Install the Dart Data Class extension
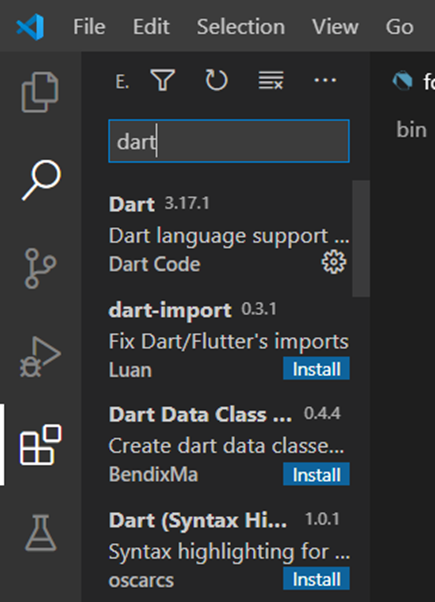The height and width of the screenshot is (602, 435). point(316,474)
